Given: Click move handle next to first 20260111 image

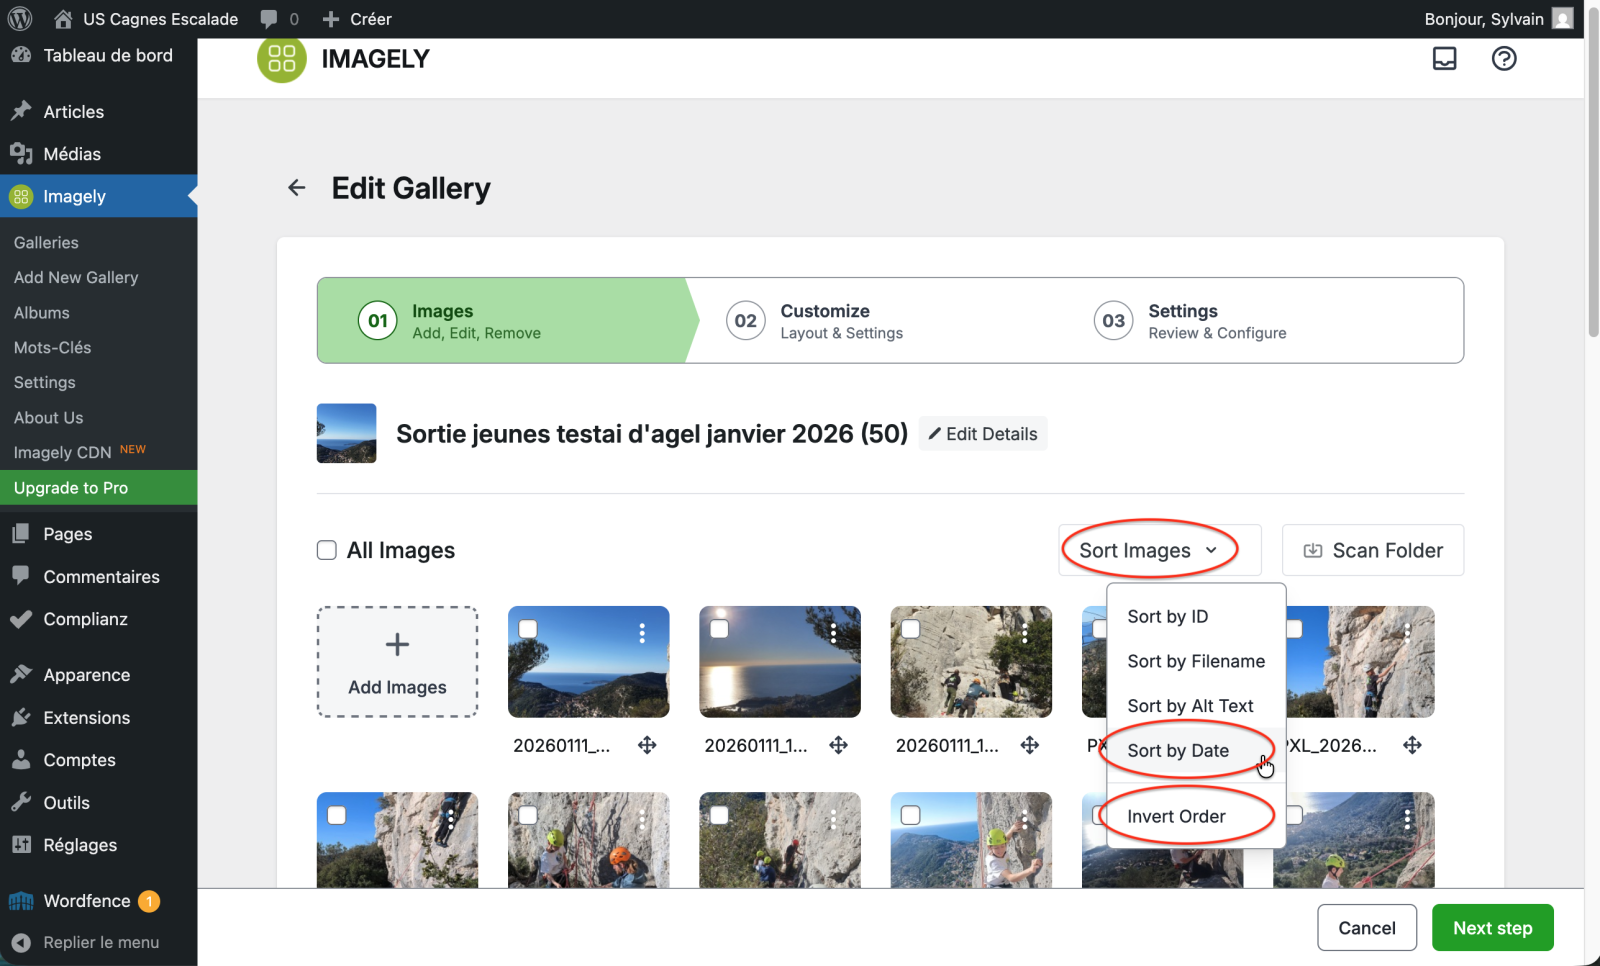Looking at the screenshot, I should pos(647,745).
